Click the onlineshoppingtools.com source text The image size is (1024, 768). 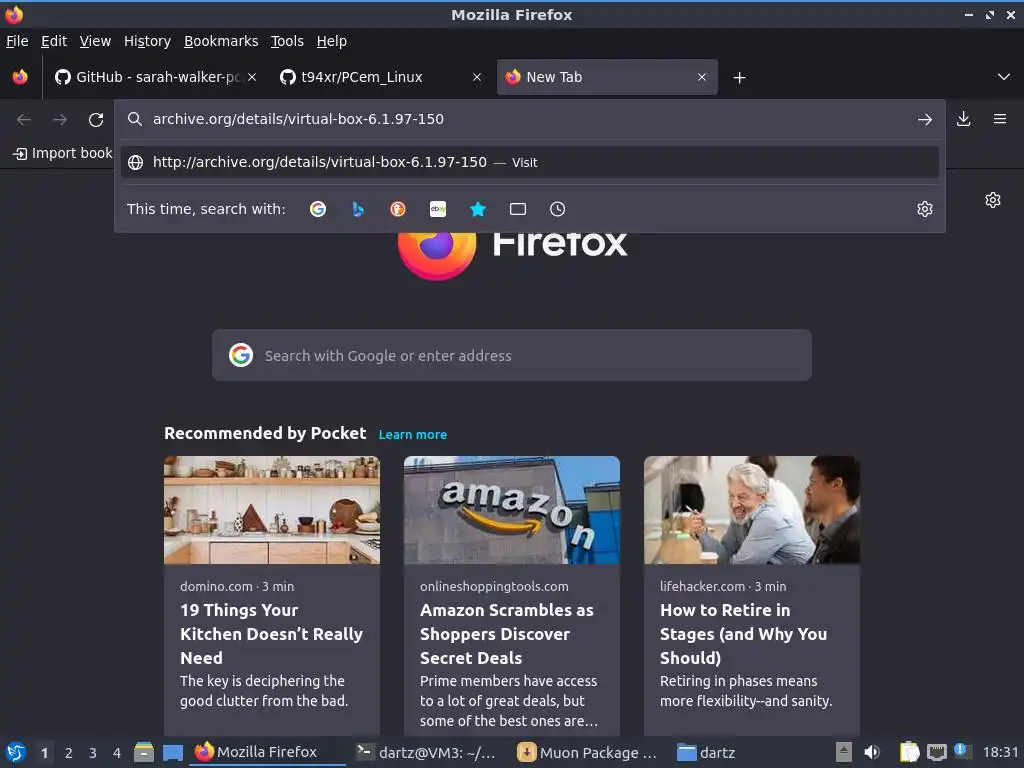point(494,586)
